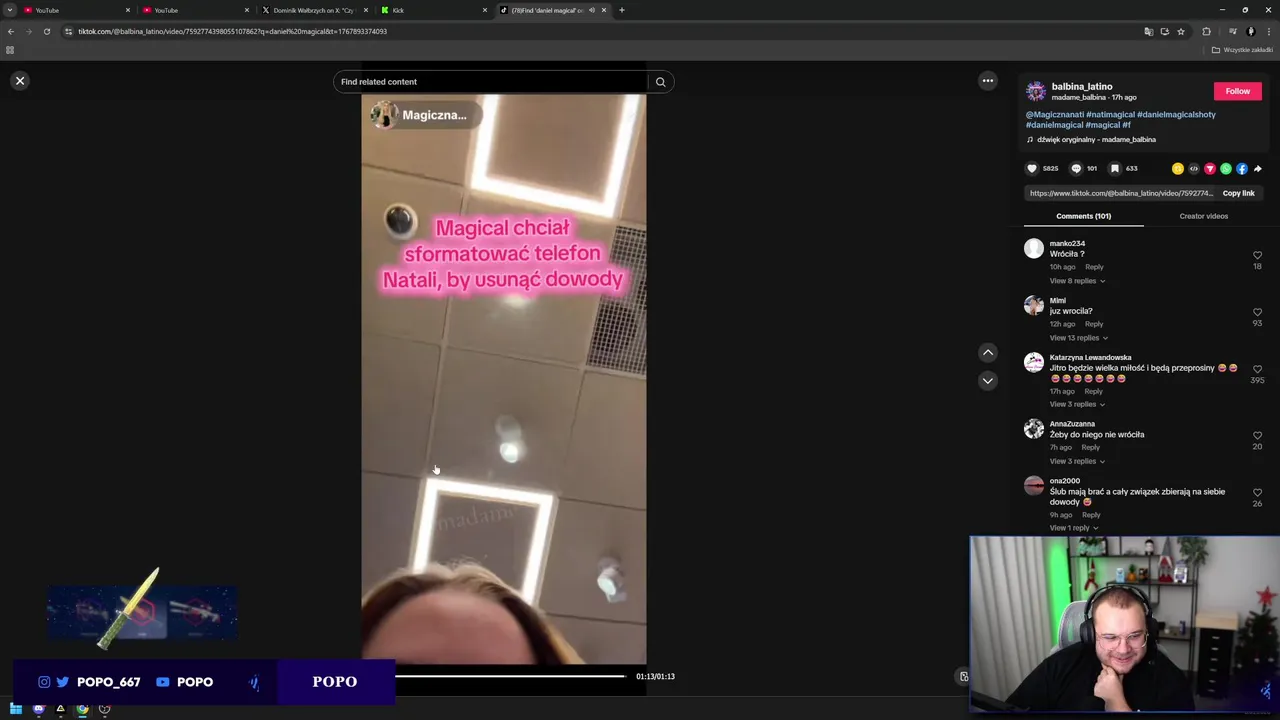Expand 8 replies under manko234's comment
Screen dimensions: 1280x720
1077,281
